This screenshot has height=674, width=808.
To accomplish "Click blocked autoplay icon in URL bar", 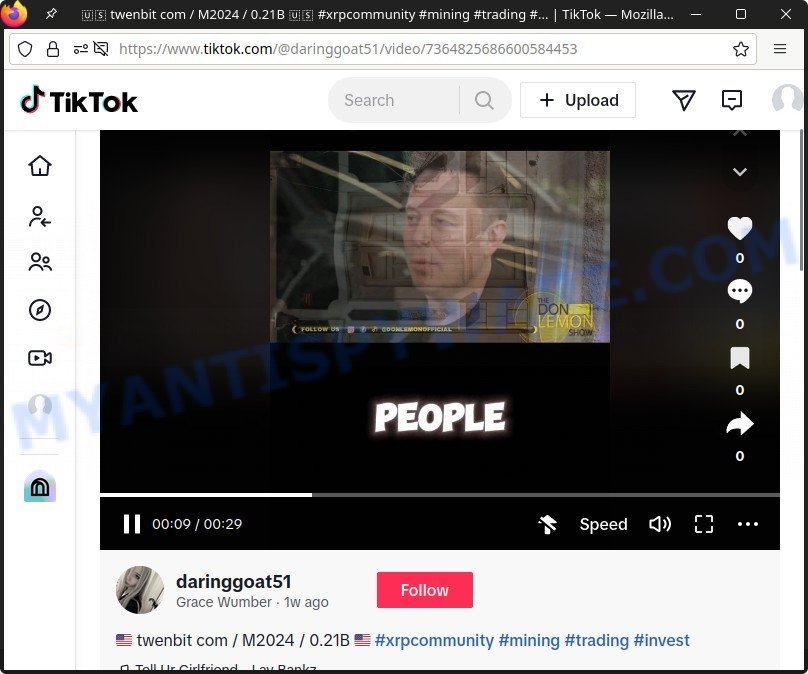I will tap(101, 49).
